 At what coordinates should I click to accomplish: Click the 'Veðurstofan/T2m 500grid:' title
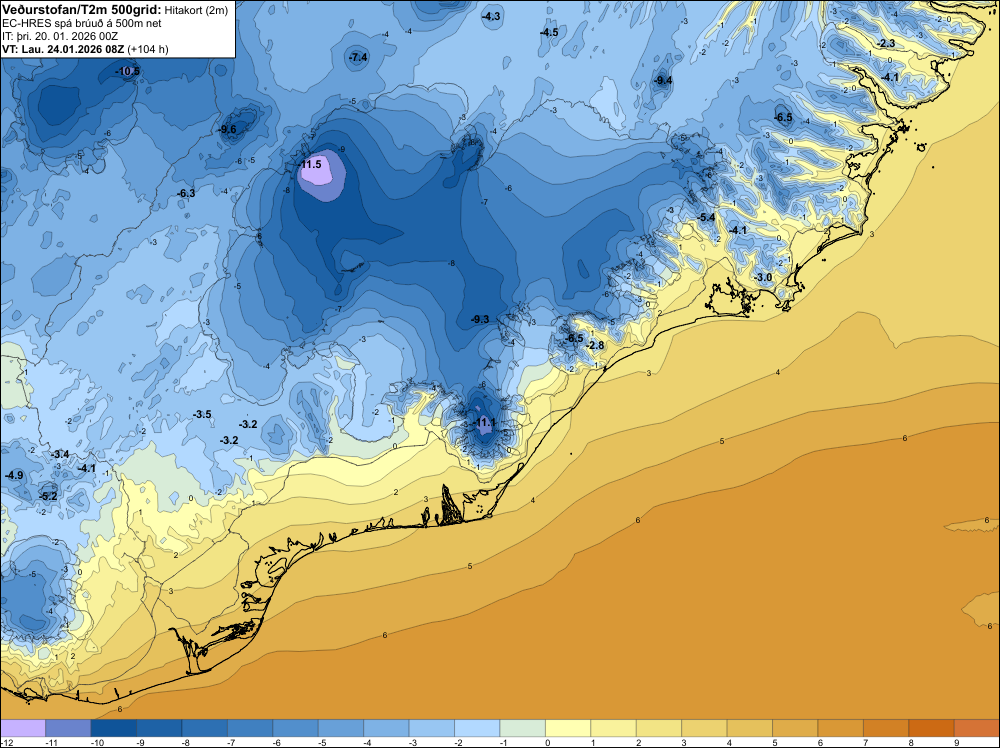[82, 9]
